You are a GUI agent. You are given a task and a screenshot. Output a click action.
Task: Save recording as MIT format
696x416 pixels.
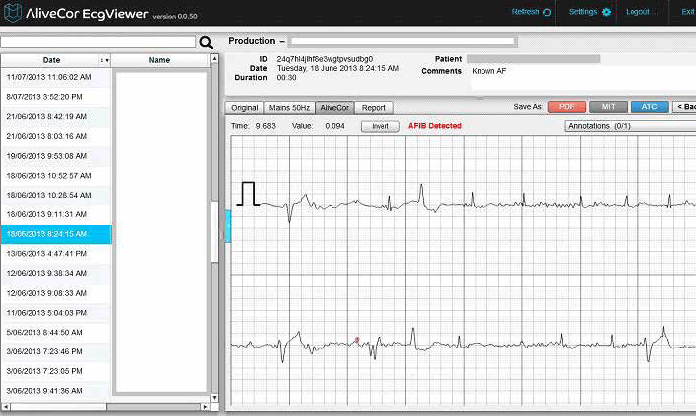(x=608, y=106)
